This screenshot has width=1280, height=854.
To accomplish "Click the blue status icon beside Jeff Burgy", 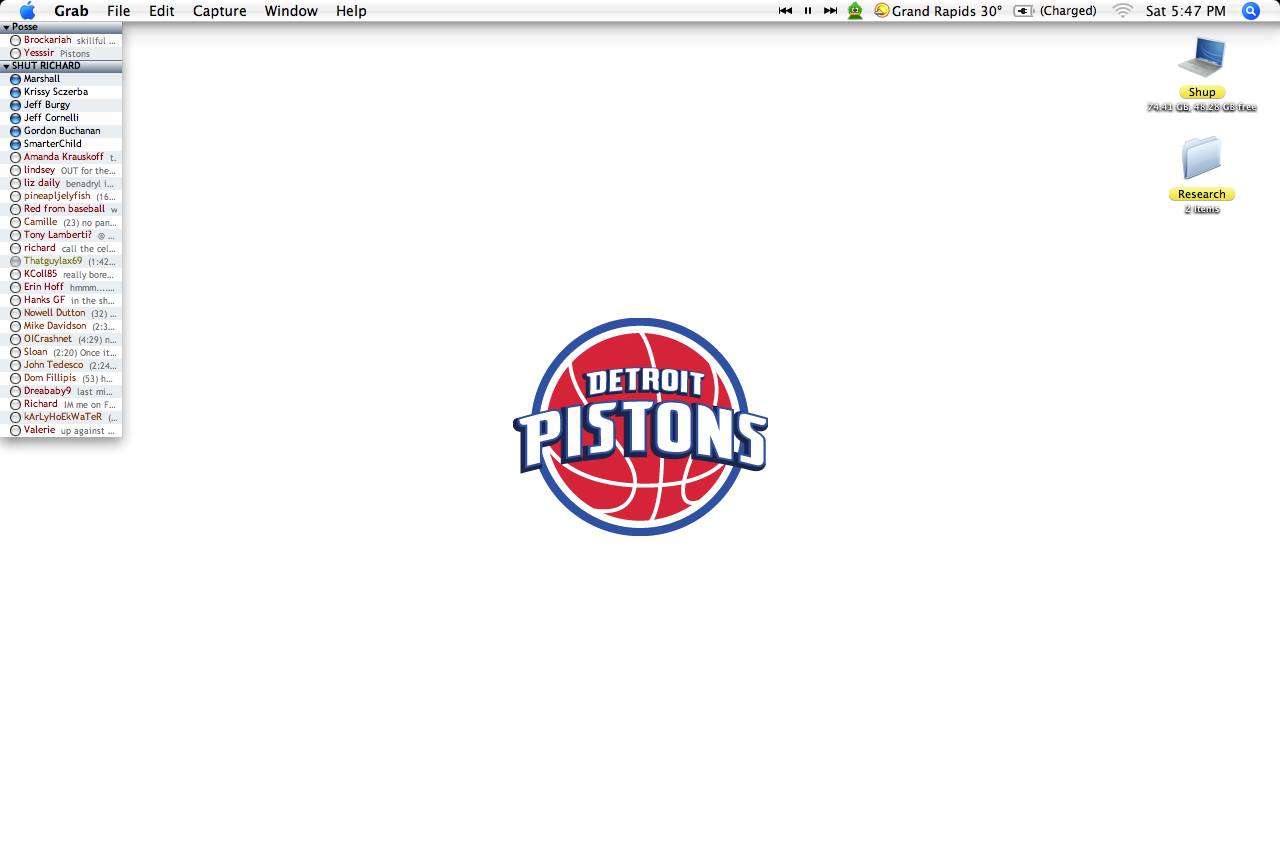I will pyautogui.click(x=15, y=105).
